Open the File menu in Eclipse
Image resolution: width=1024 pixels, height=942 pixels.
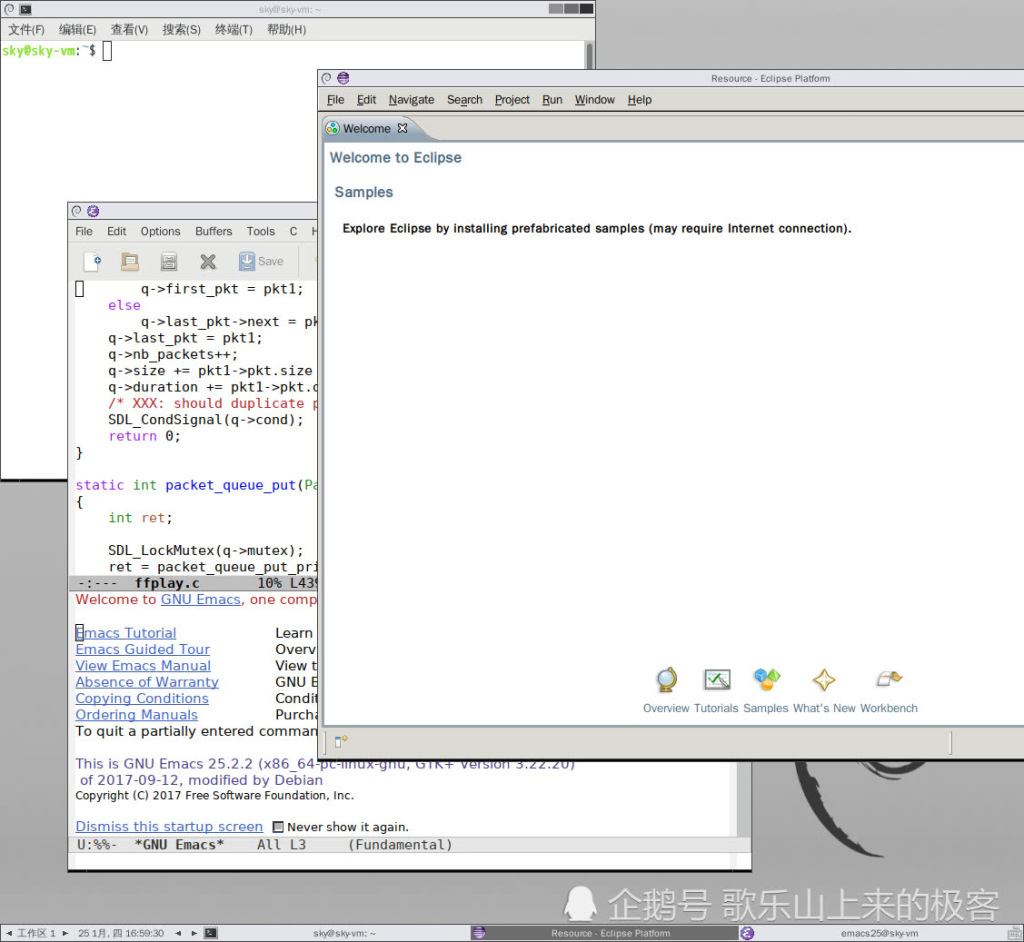tap(335, 99)
